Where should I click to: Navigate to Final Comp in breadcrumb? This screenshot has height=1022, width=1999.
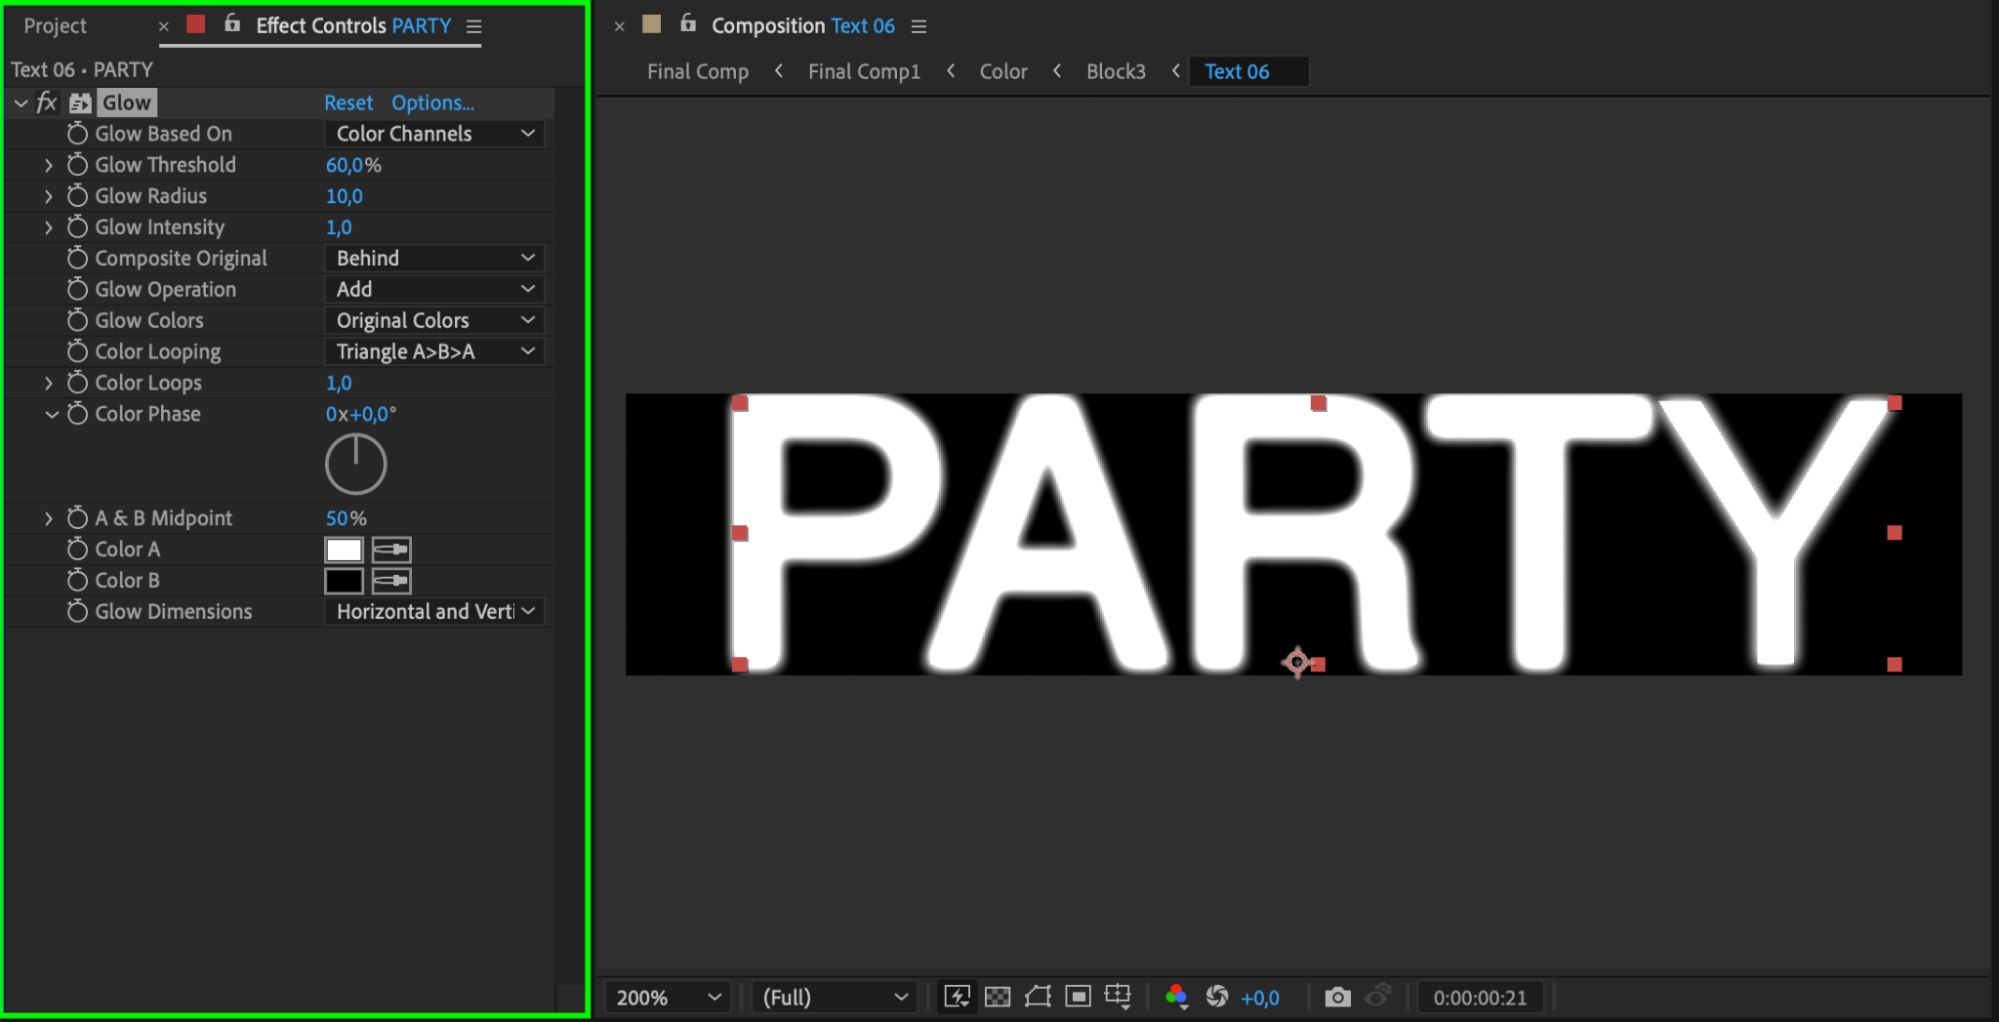[x=697, y=72]
